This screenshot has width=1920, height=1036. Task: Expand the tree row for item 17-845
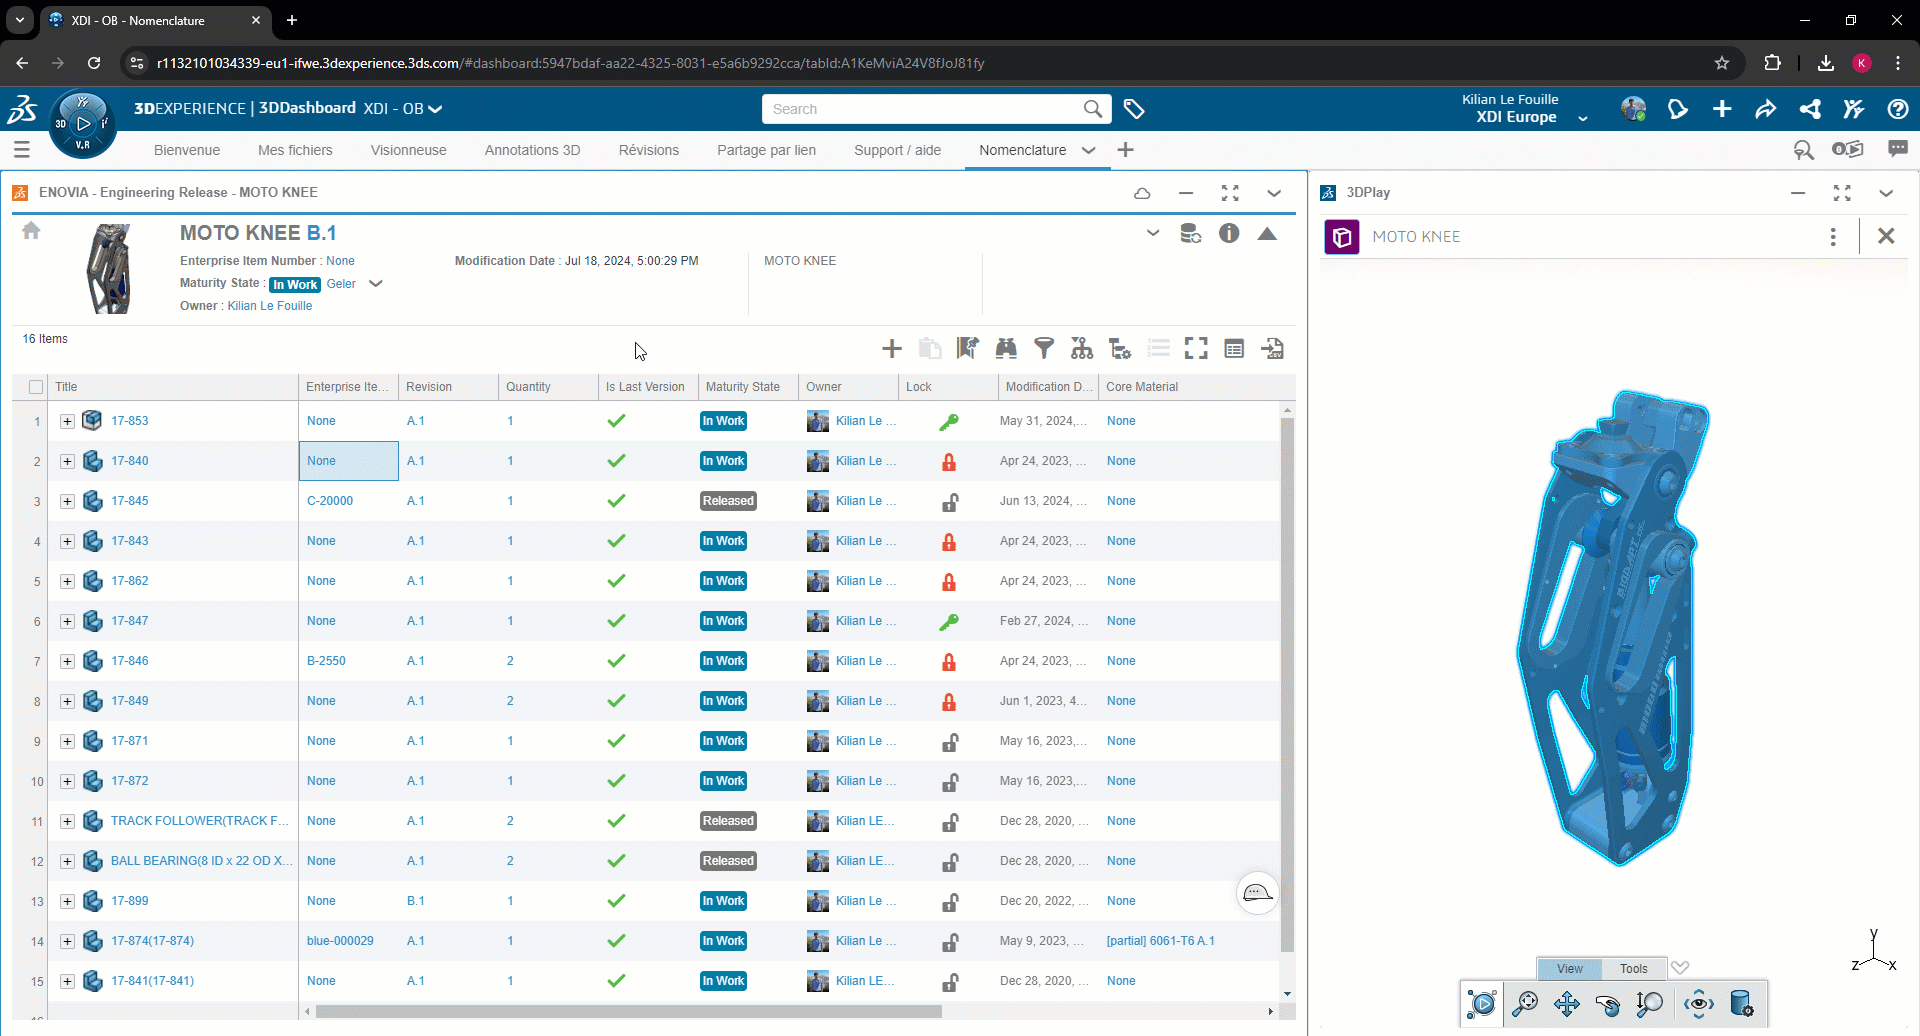point(67,501)
